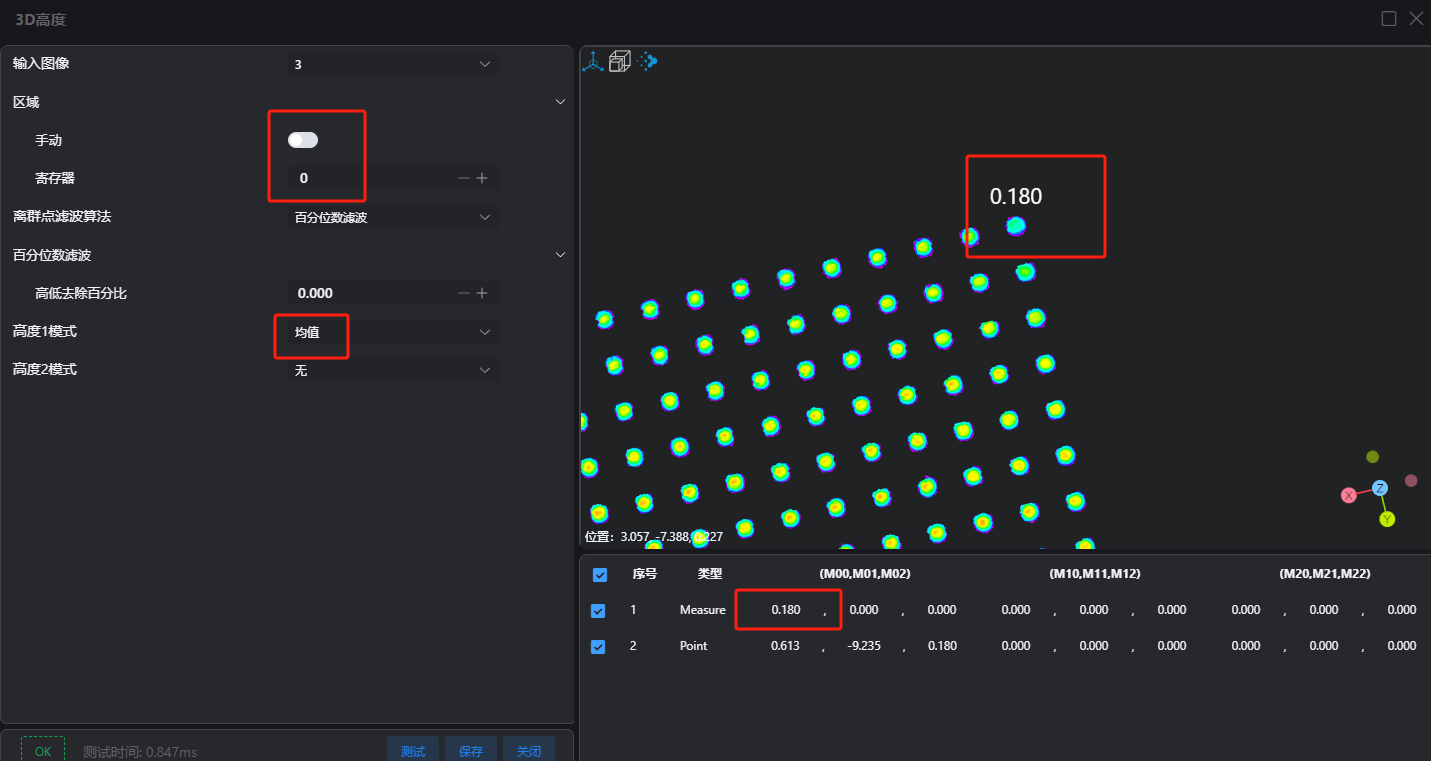Viewport: 1431px width, 761px height.
Task: Open the 高度1模式 dropdown
Action: click(x=393, y=332)
